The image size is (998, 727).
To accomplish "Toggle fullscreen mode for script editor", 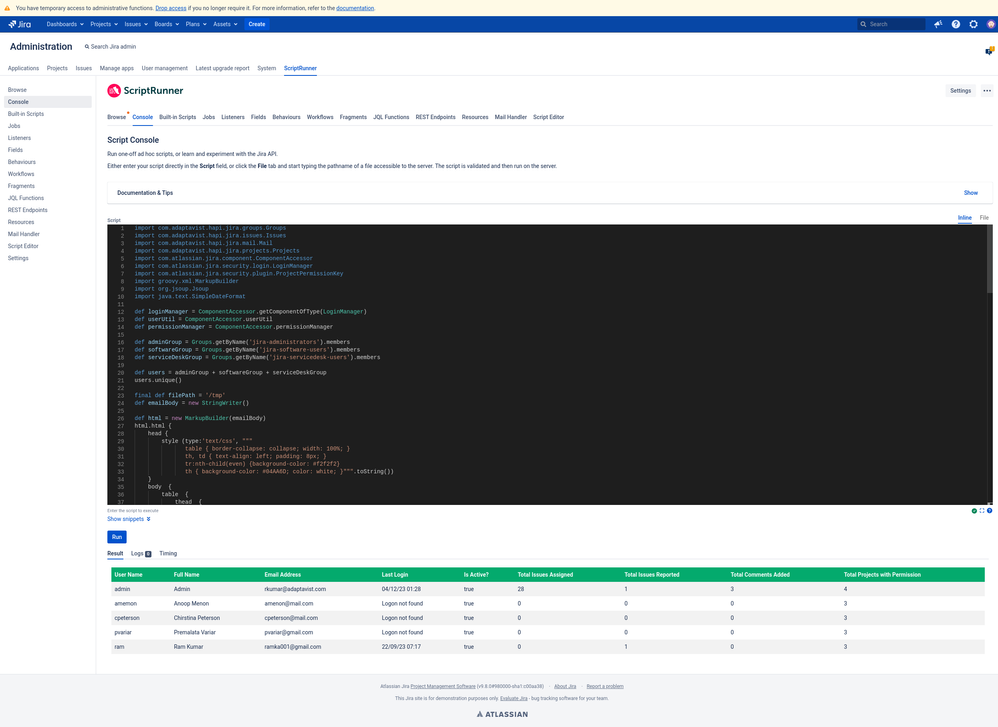I will pyautogui.click(x=981, y=511).
